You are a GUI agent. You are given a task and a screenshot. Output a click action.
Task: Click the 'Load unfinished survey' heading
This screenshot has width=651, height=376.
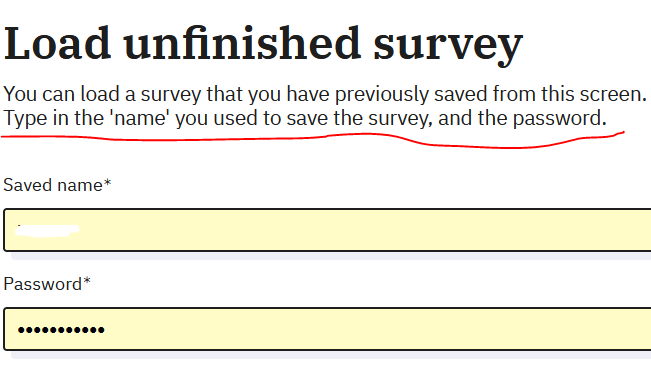click(x=263, y=44)
